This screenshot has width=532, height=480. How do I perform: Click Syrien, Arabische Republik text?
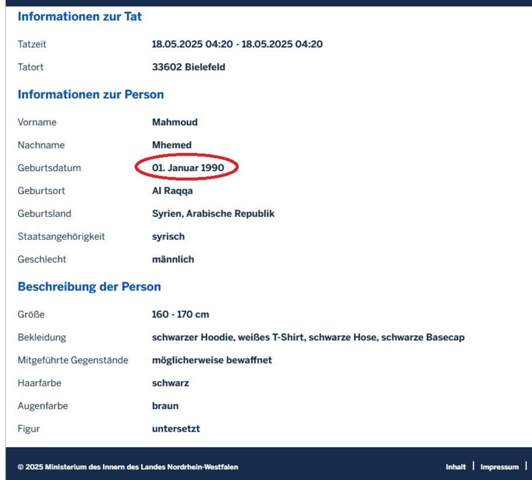[x=213, y=213]
